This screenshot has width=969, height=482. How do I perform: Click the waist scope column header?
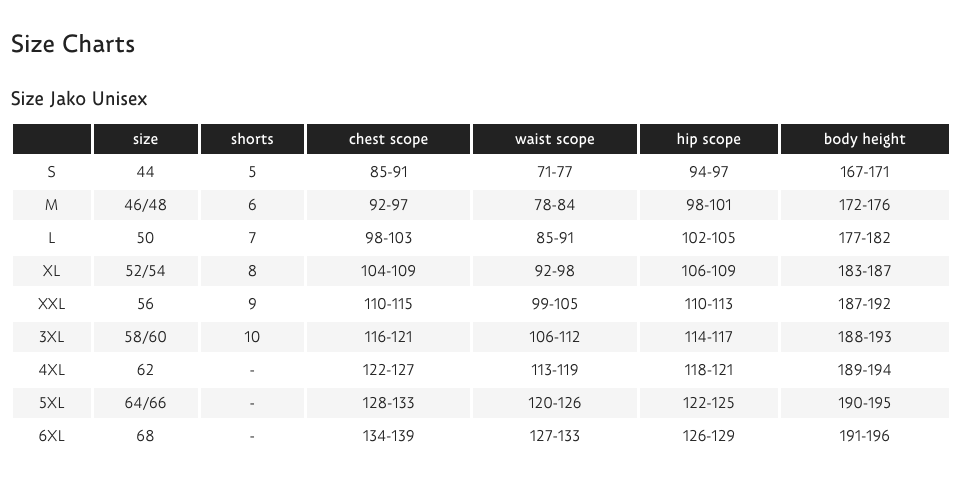[x=555, y=139]
